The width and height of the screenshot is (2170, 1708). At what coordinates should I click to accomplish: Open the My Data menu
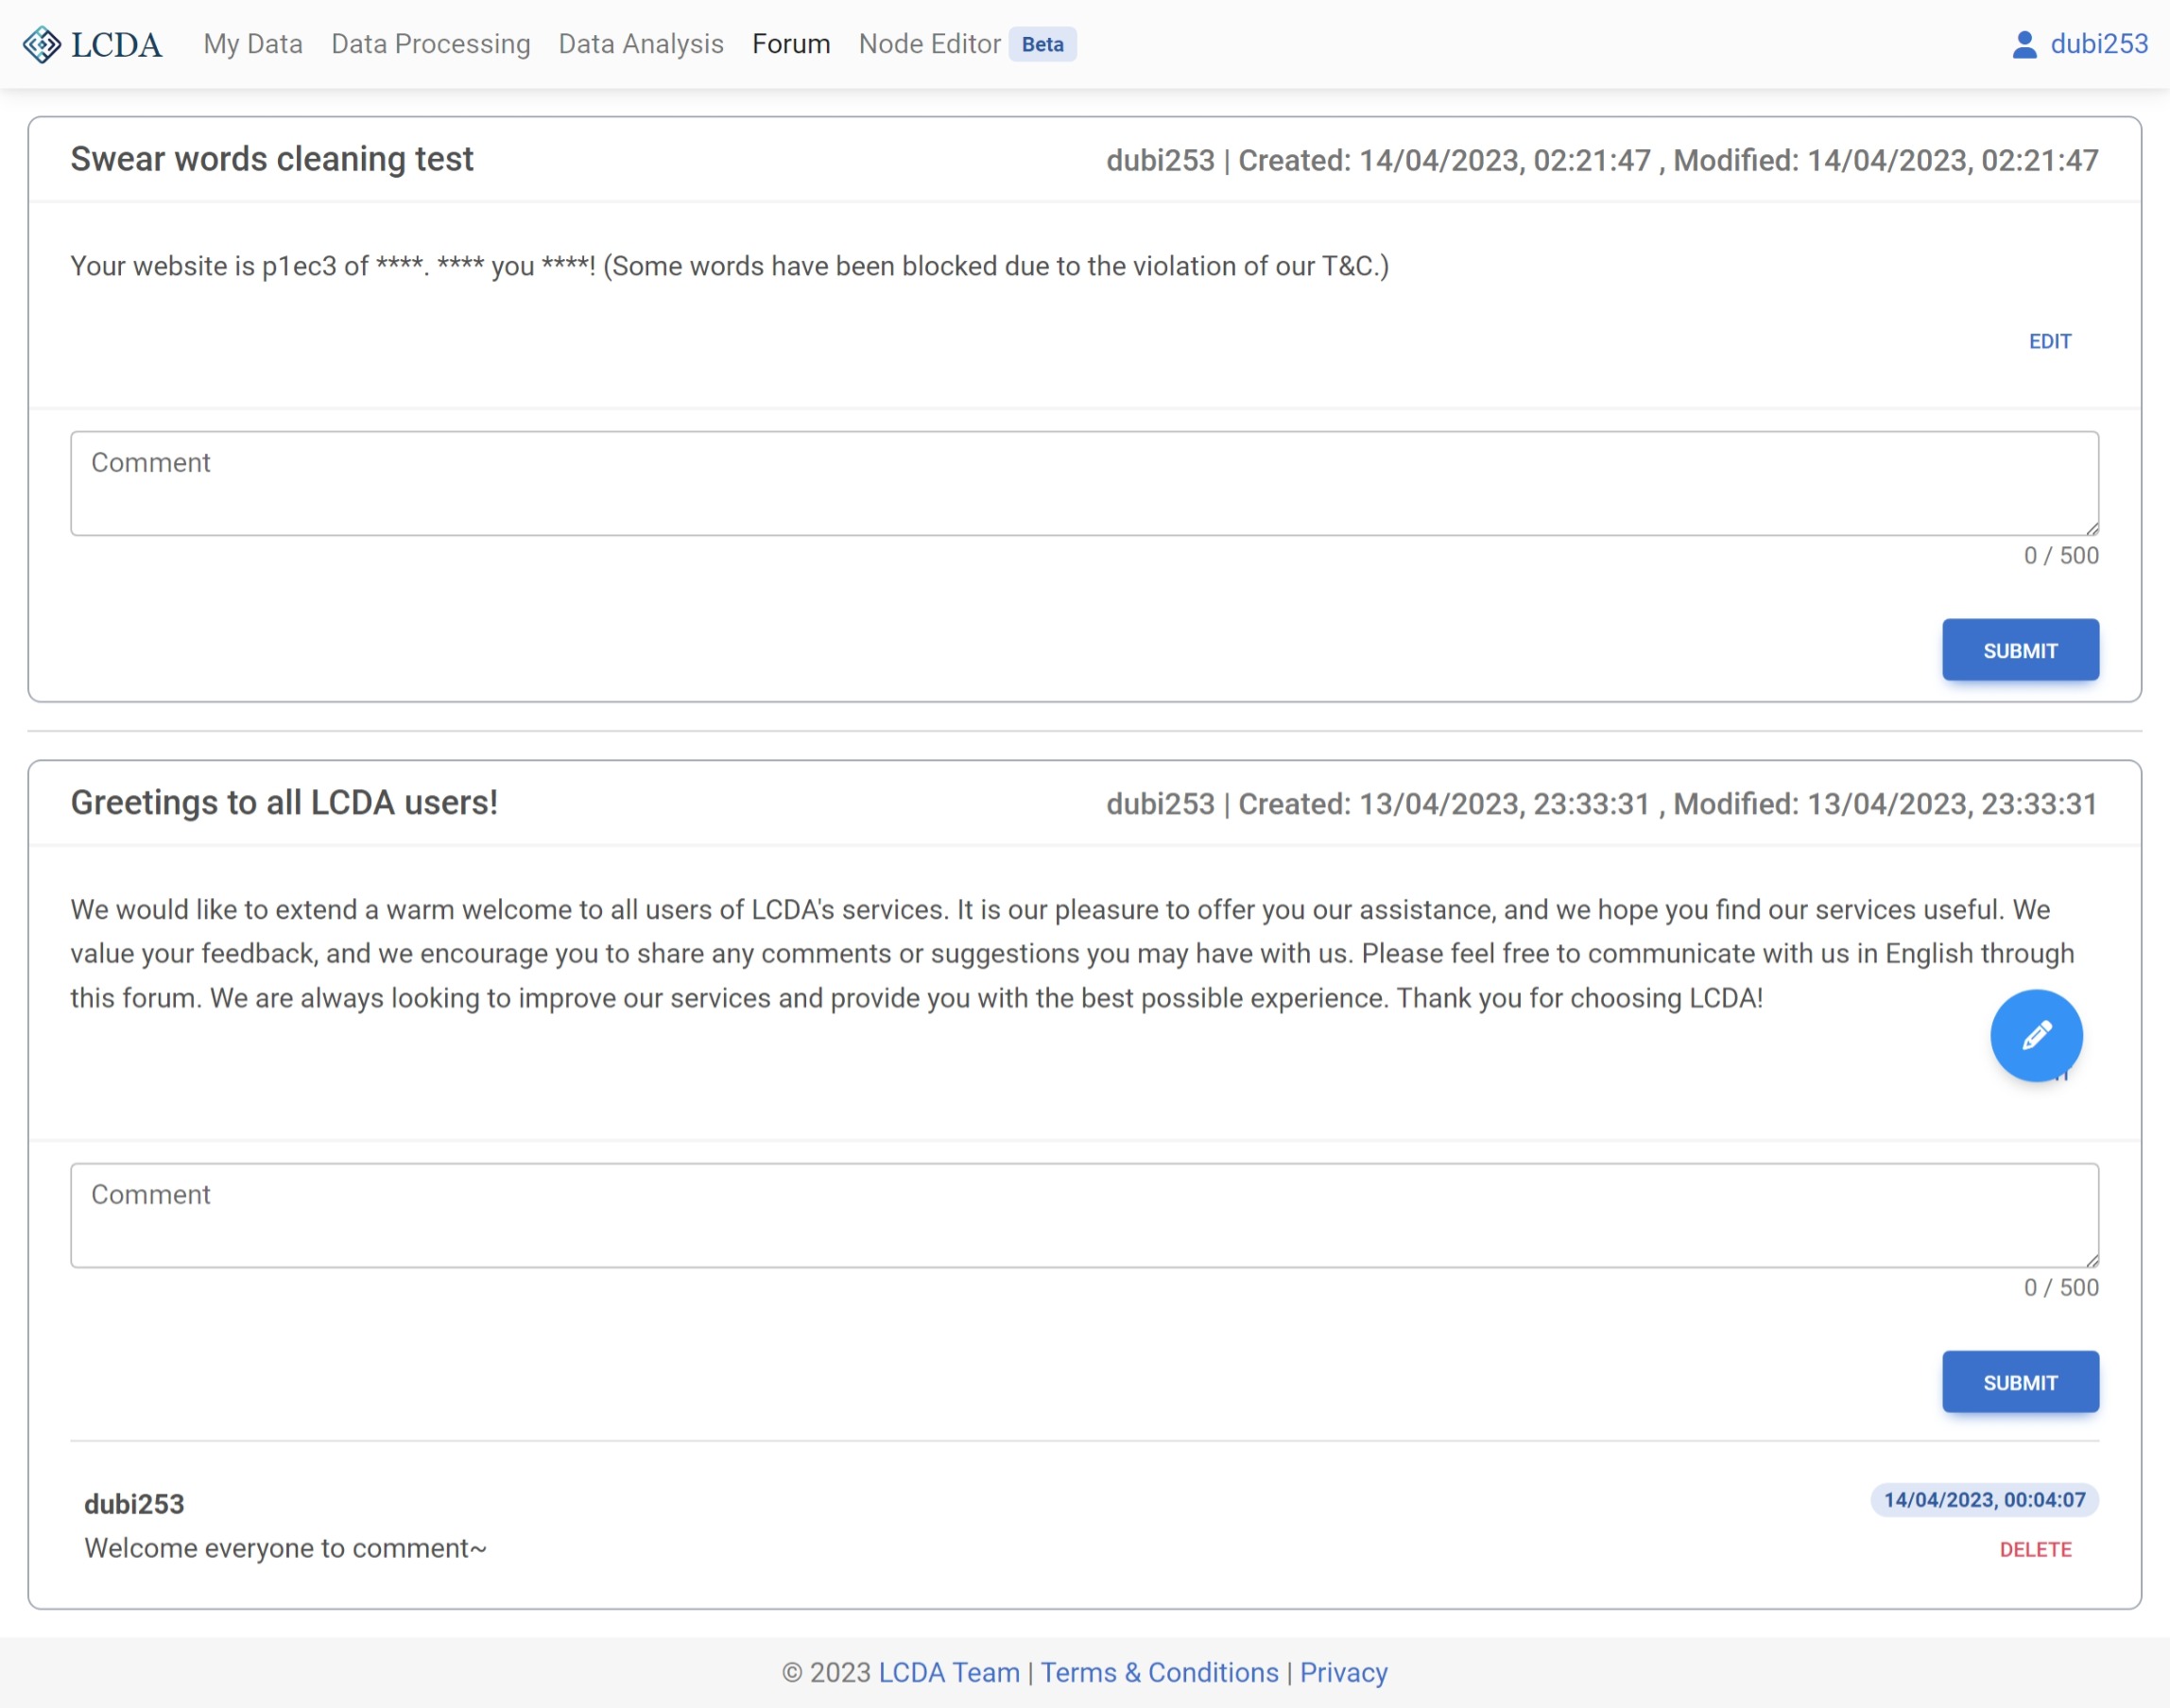tap(252, 45)
